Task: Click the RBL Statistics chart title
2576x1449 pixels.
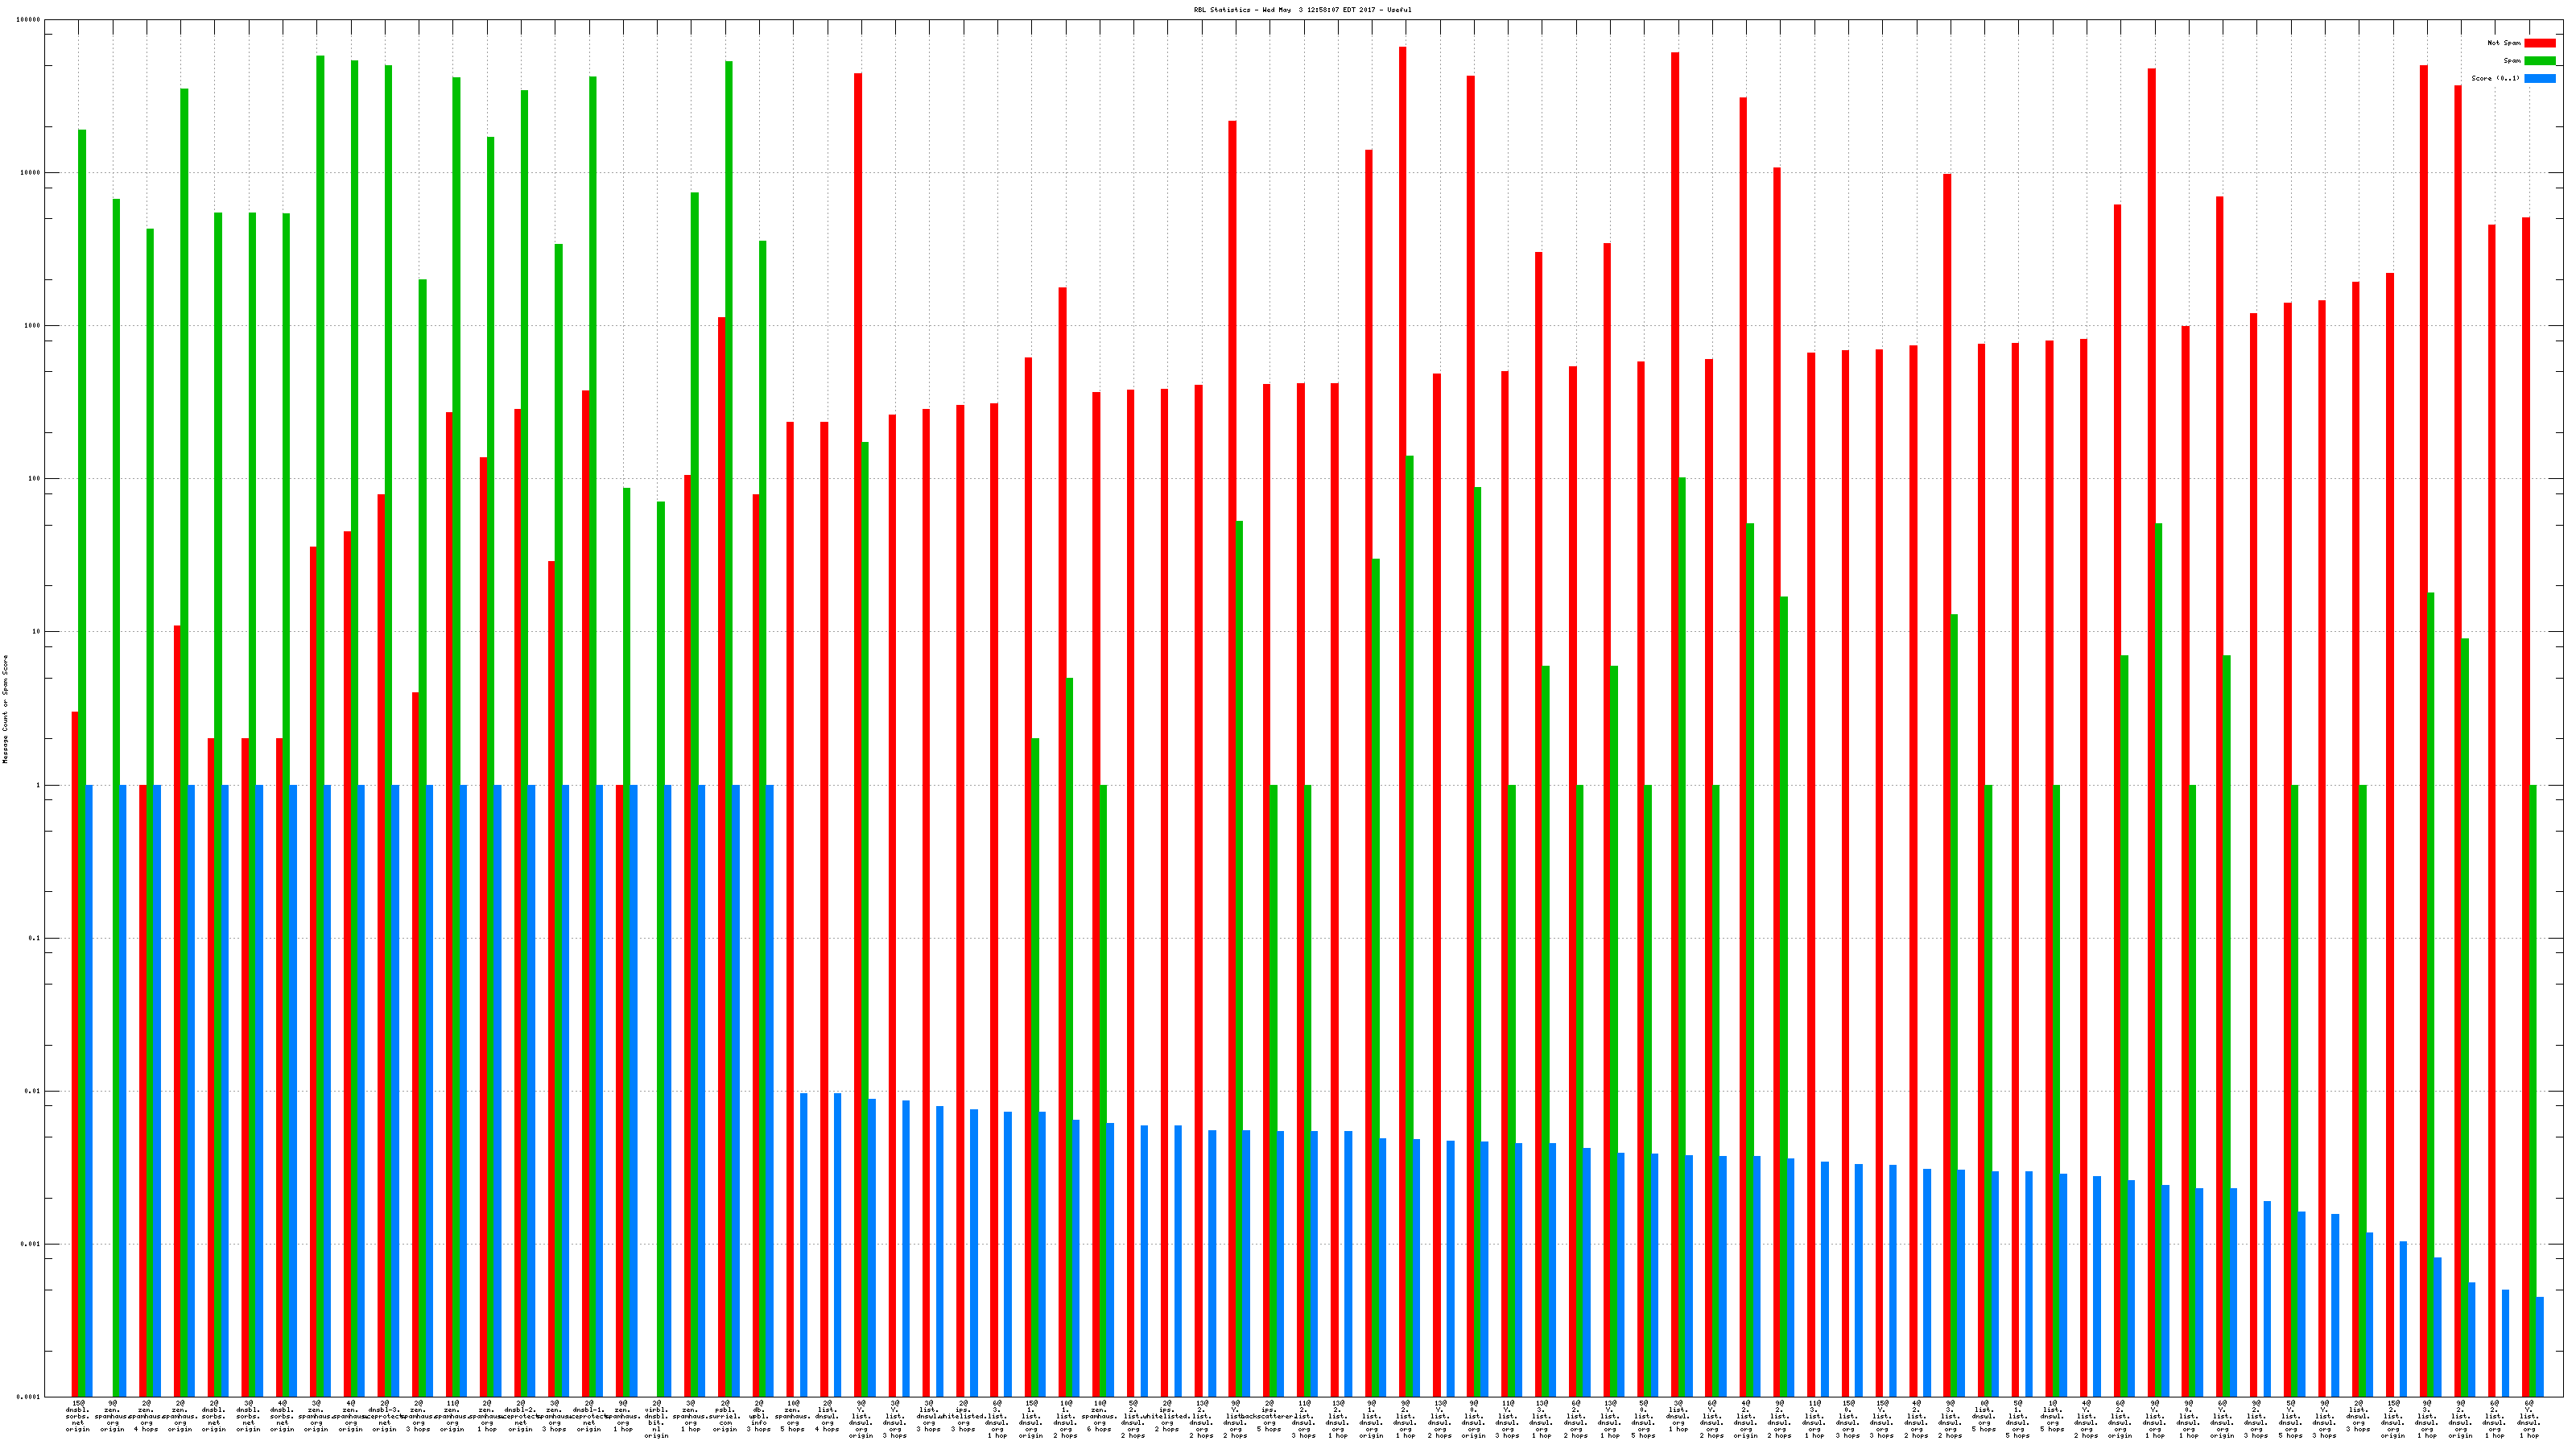Action: (x=1302, y=10)
